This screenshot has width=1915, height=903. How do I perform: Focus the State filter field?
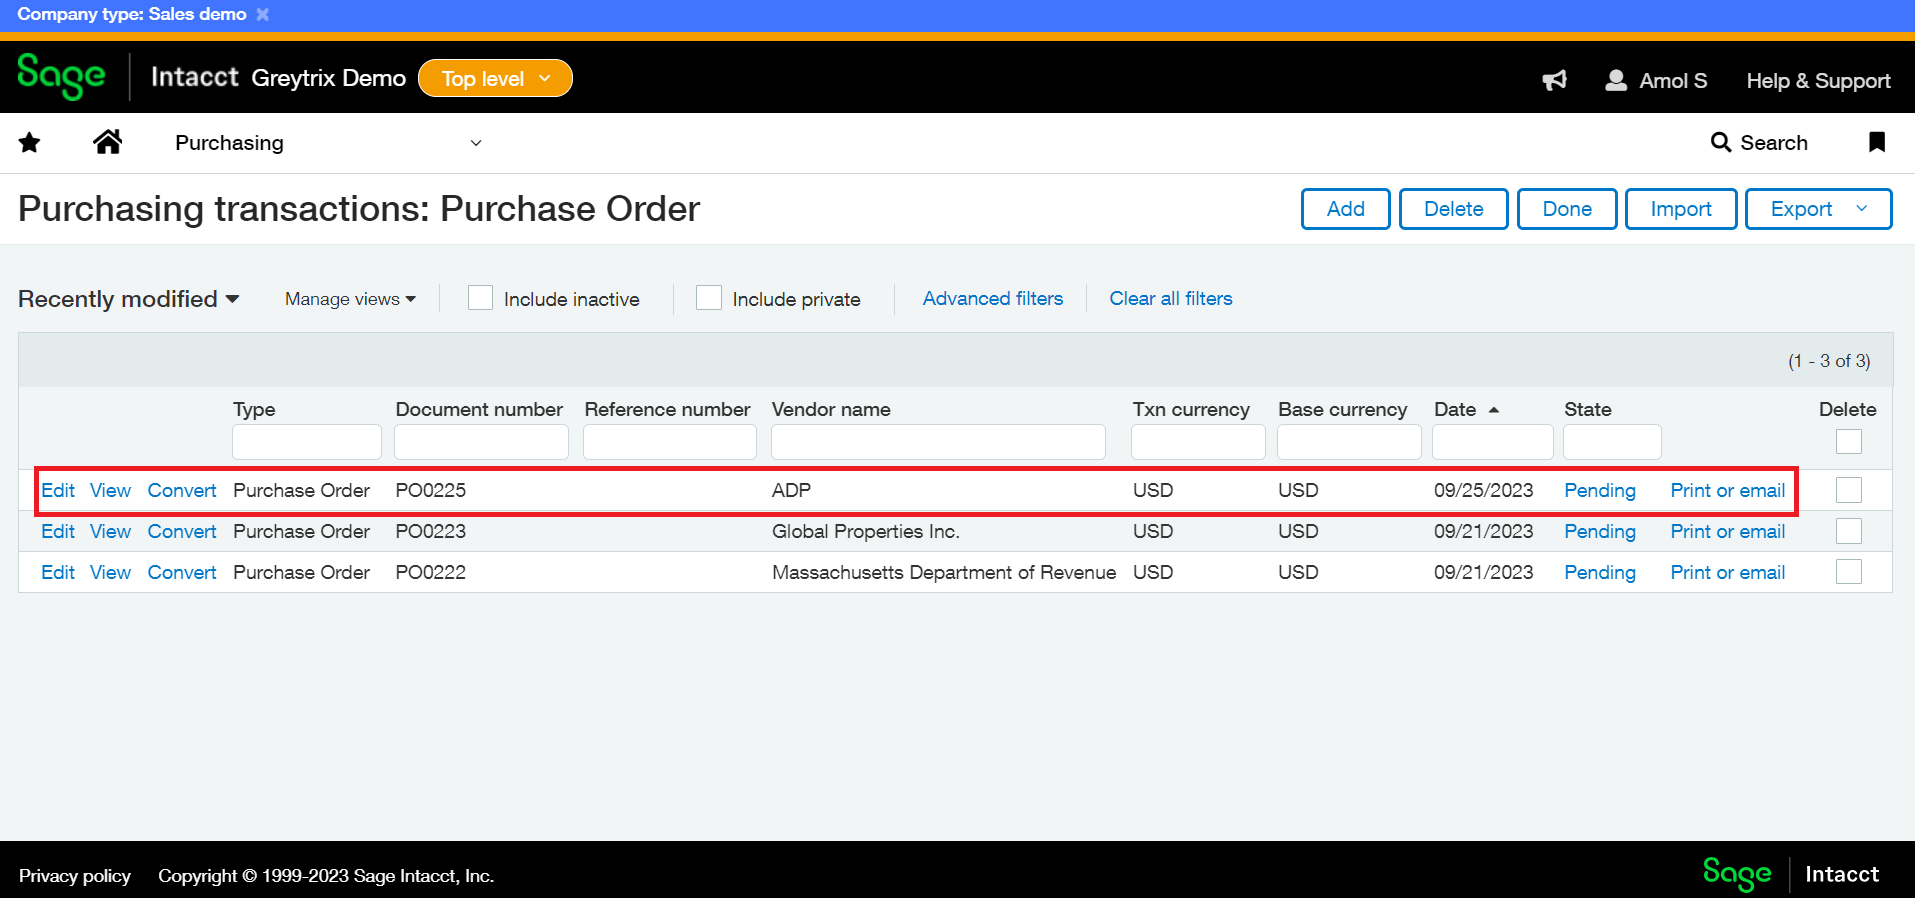[1612, 442]
